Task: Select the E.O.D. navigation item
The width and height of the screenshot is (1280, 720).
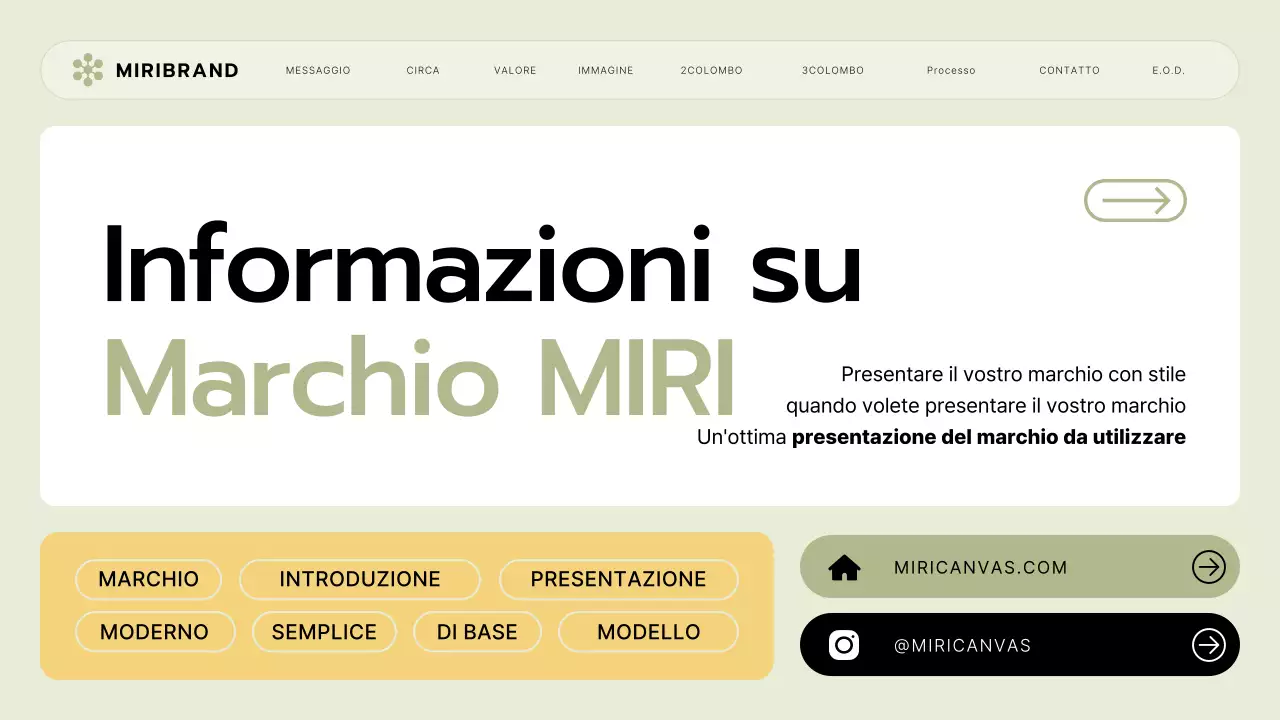Action: tap(1168, 70)
